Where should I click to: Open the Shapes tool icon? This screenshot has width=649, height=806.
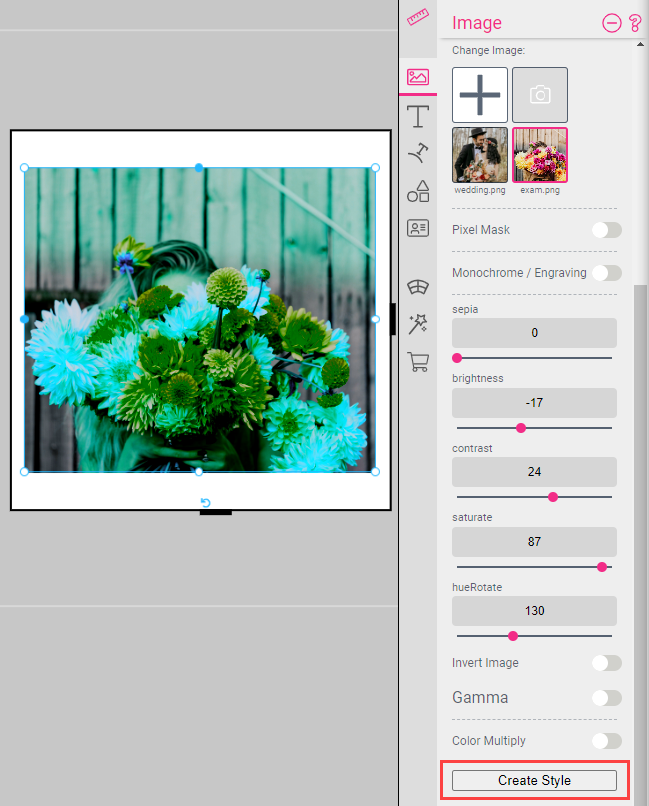(x=418, y=191)
